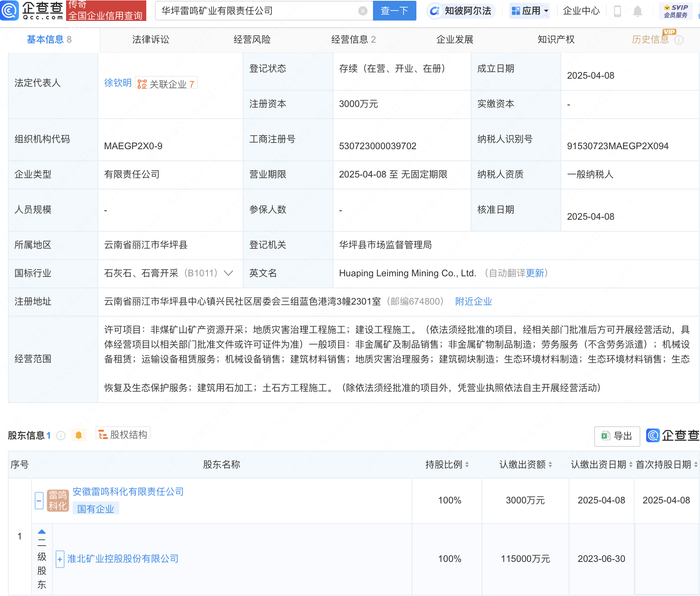This screenshot has width=700, height=596.
Task: Open legal representative 徐钦明 link
Action: 116,83
